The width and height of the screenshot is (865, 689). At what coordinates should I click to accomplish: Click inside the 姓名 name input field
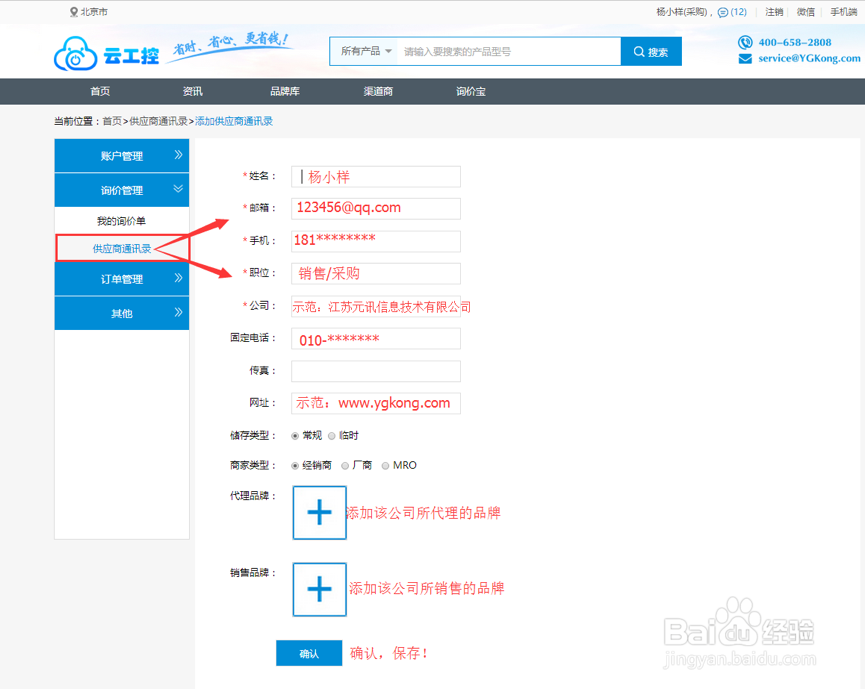pyautogui.click(x=375, y=175)
